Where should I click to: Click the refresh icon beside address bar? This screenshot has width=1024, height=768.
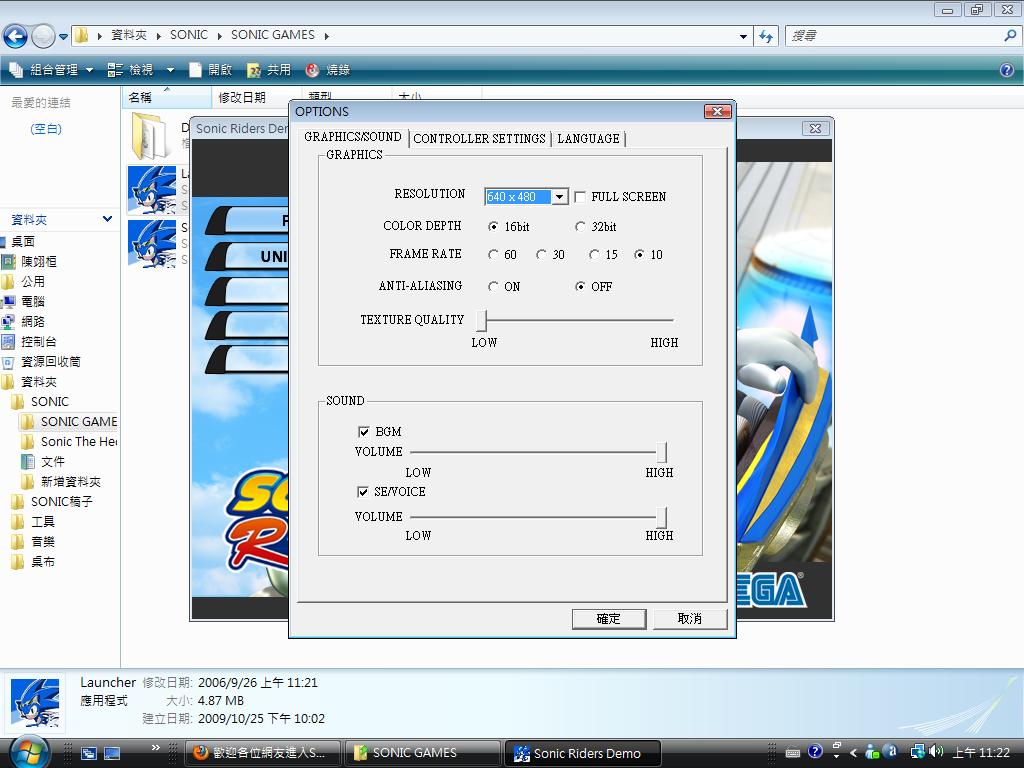766,36
